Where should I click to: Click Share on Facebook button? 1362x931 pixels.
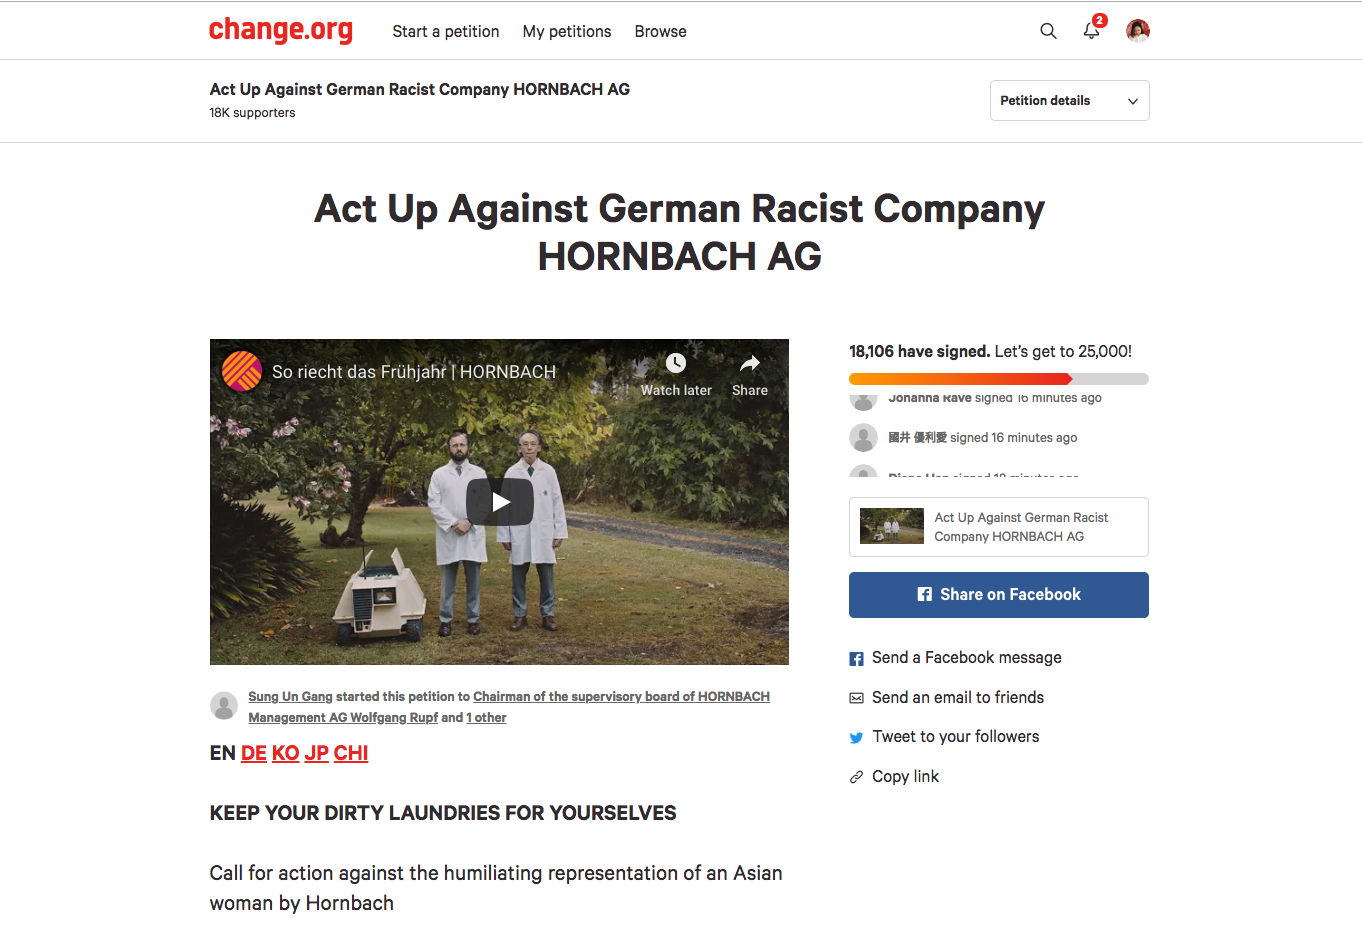[x=999, y=595]
